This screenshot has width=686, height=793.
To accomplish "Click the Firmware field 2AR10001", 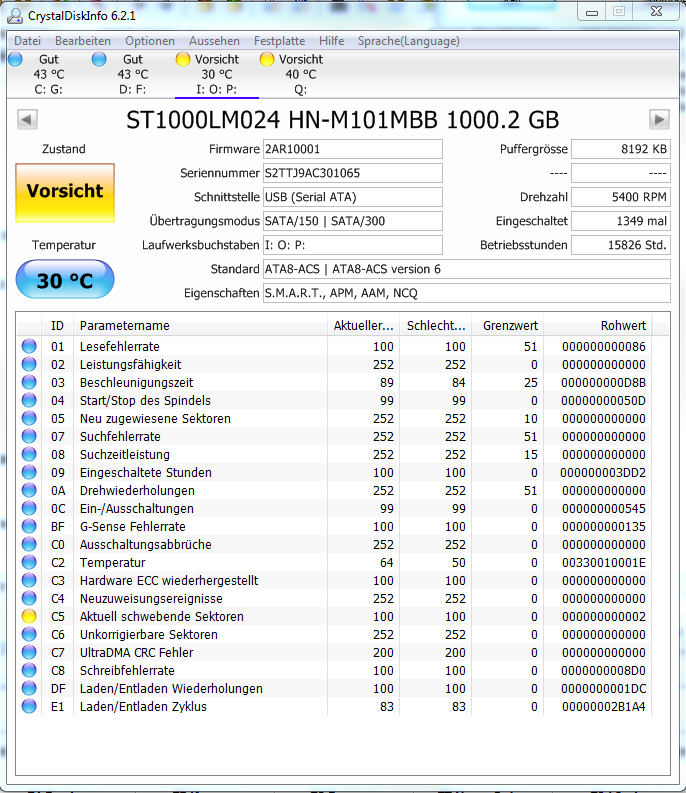I will pos(353,149).
